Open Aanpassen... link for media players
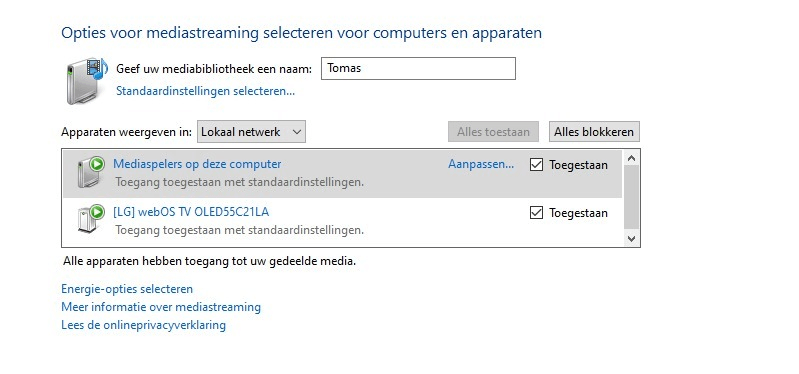The image size is (799, 374). (481, 164)
